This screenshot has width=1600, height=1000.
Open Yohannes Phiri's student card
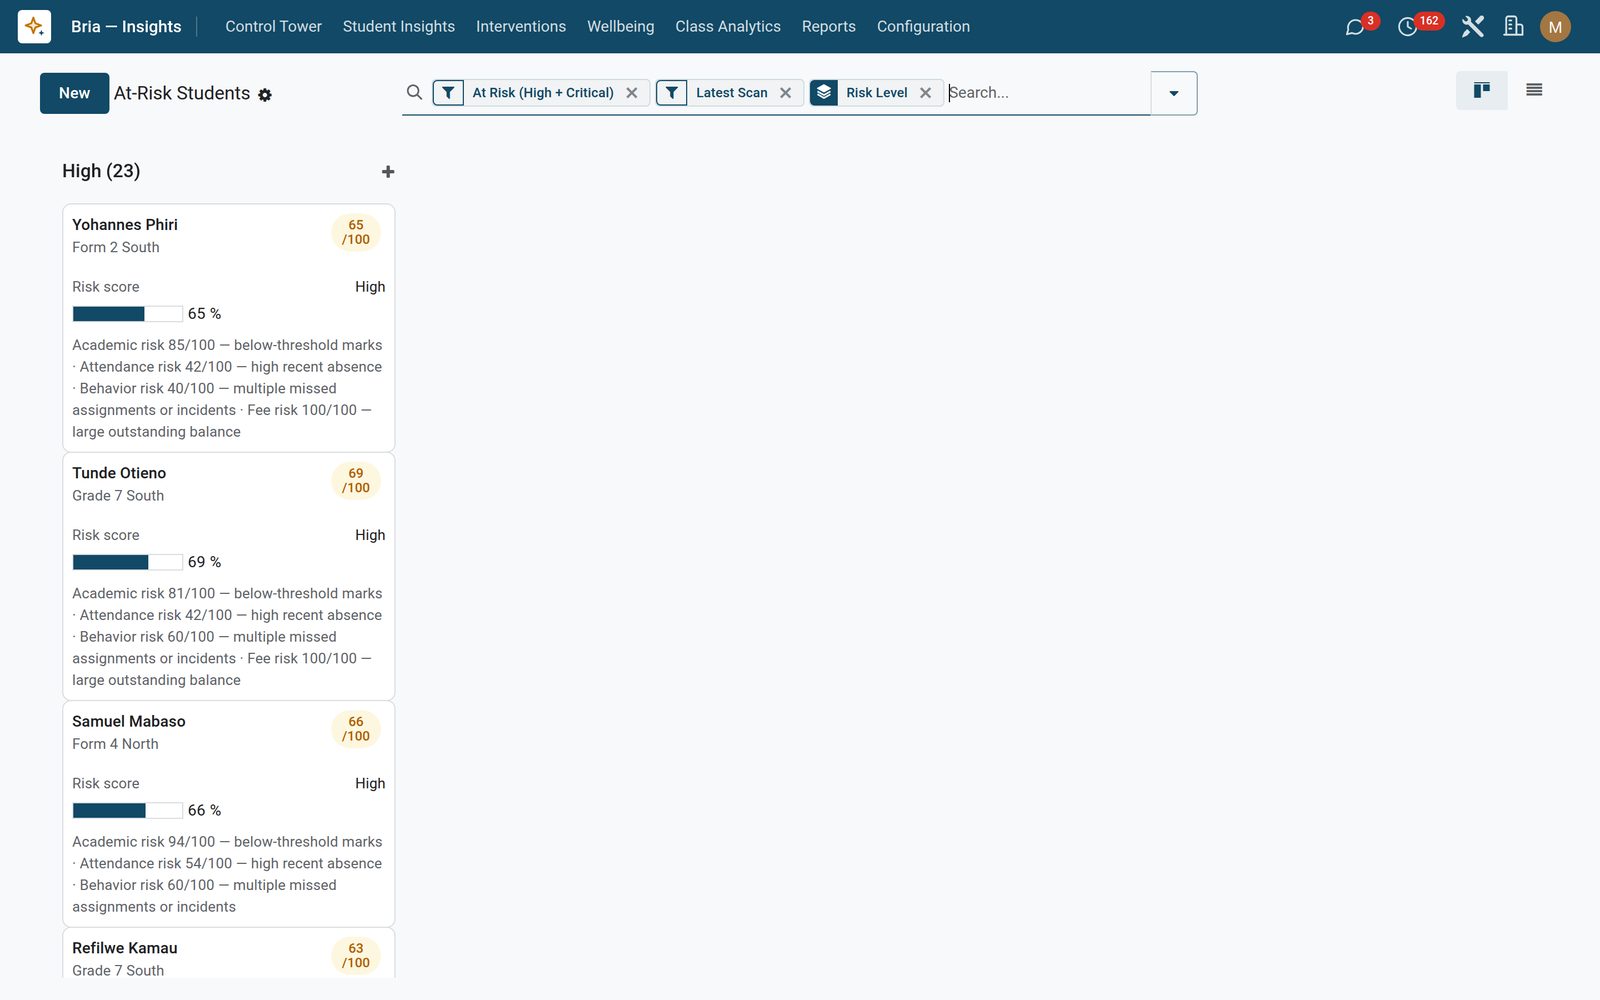pyautogui.click(x=229, y=328)
